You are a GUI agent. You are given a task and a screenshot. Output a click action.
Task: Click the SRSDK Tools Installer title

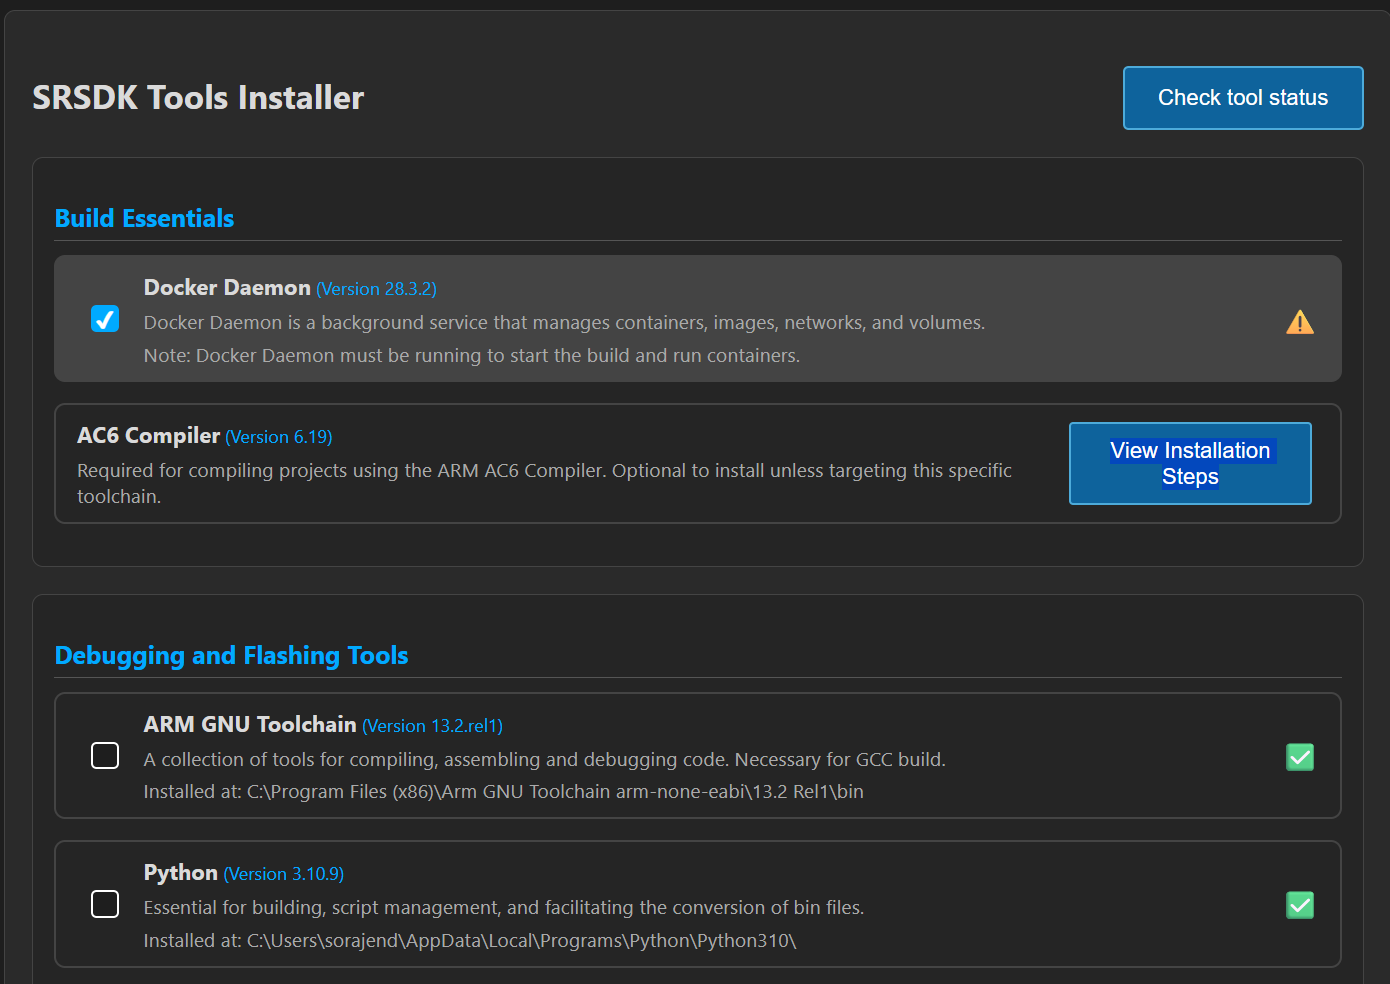198,97
